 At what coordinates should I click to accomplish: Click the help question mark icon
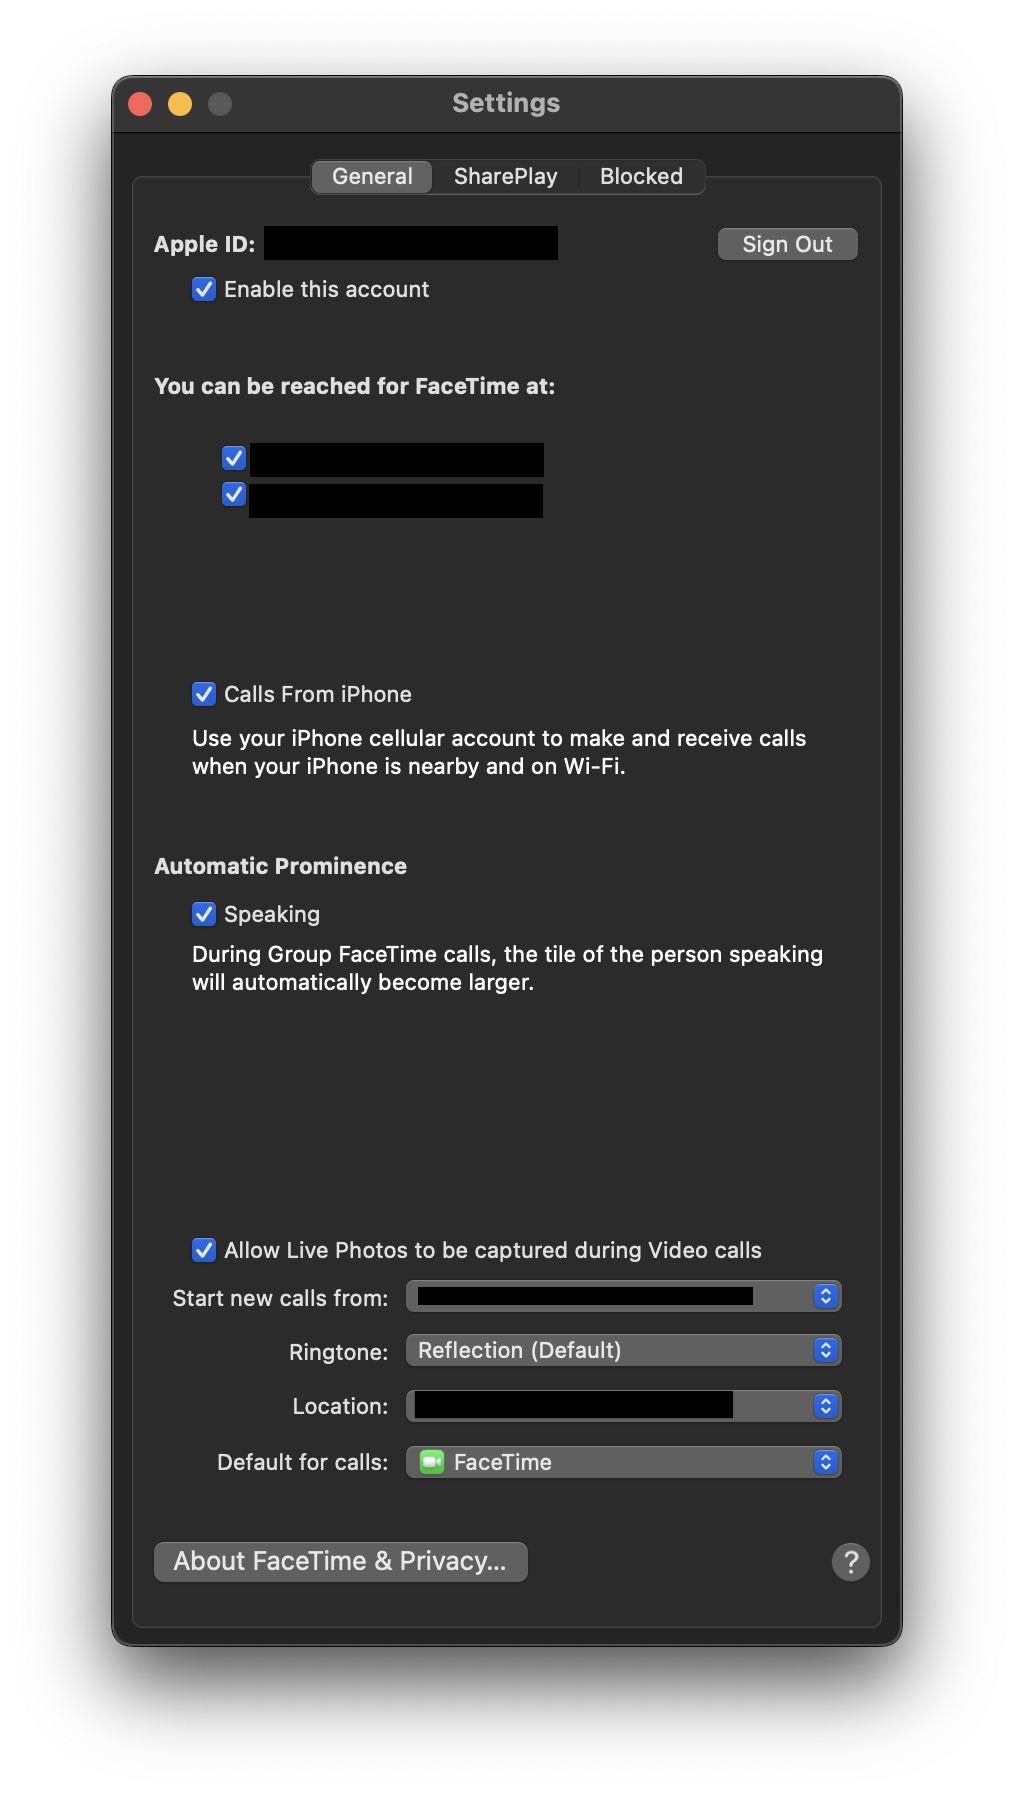[851, 1561]
